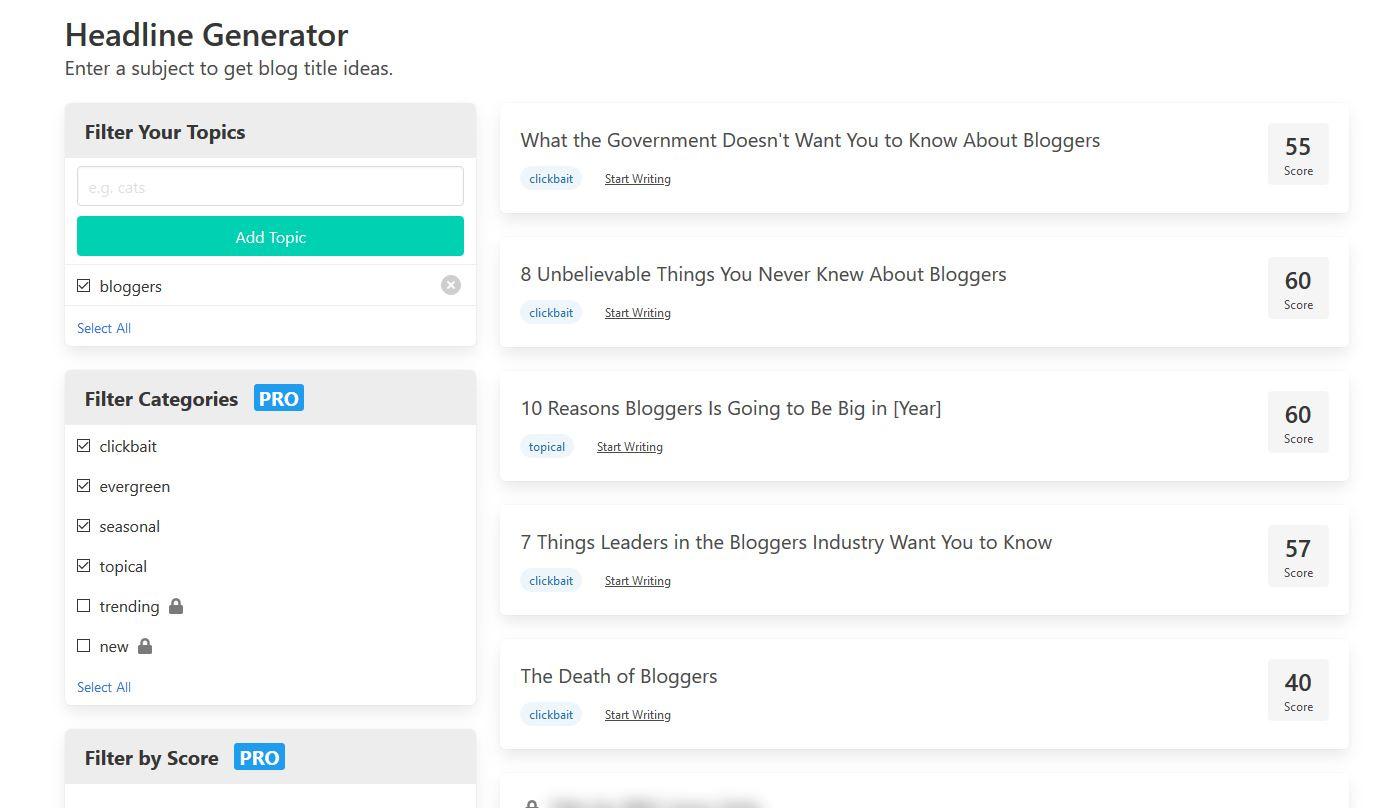Enable the trending category checkbox
The height and width of the screenshot is (808, 1380).
pyautogui.click(x=84, y=606)
